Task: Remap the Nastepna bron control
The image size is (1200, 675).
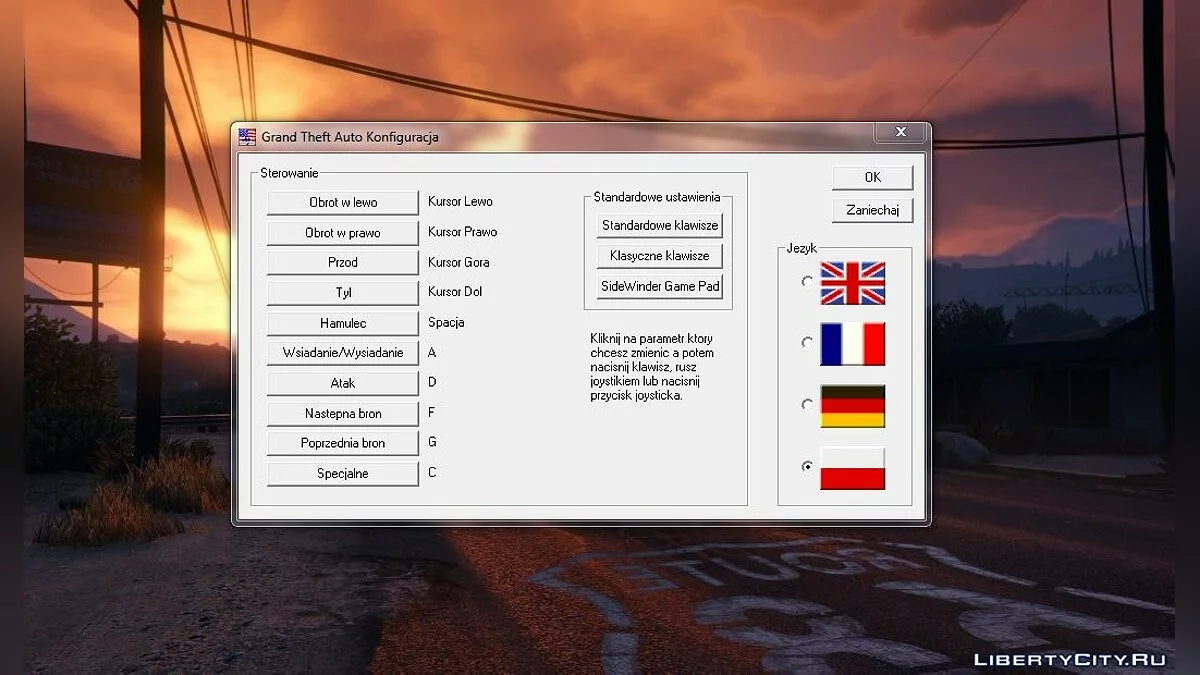Action: [342, 413]
